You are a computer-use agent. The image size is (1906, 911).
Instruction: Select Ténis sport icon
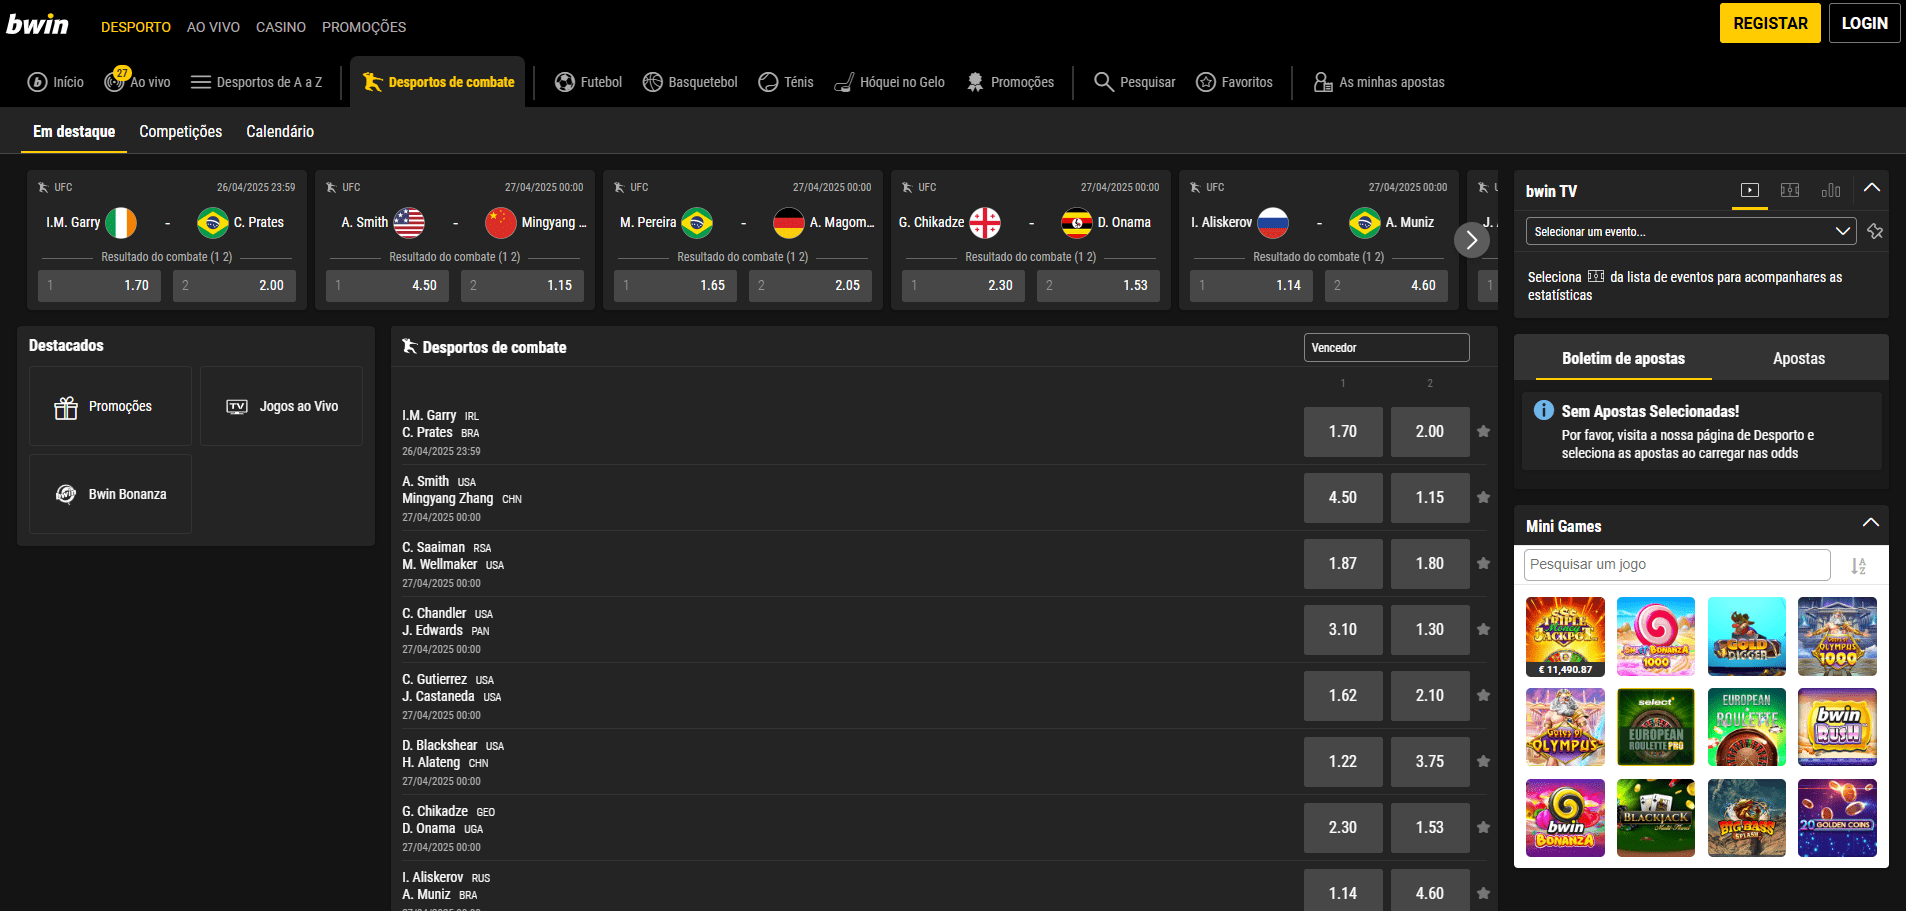768,82
